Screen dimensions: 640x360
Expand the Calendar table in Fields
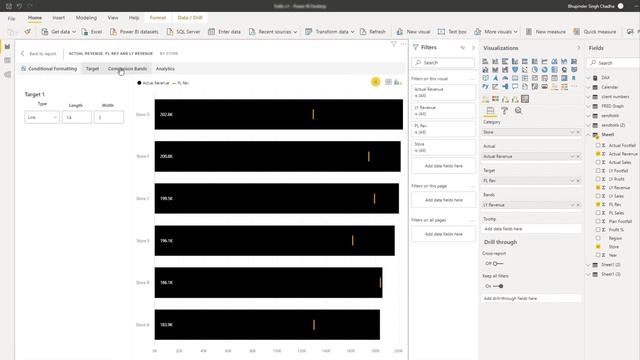coord(588,87)
